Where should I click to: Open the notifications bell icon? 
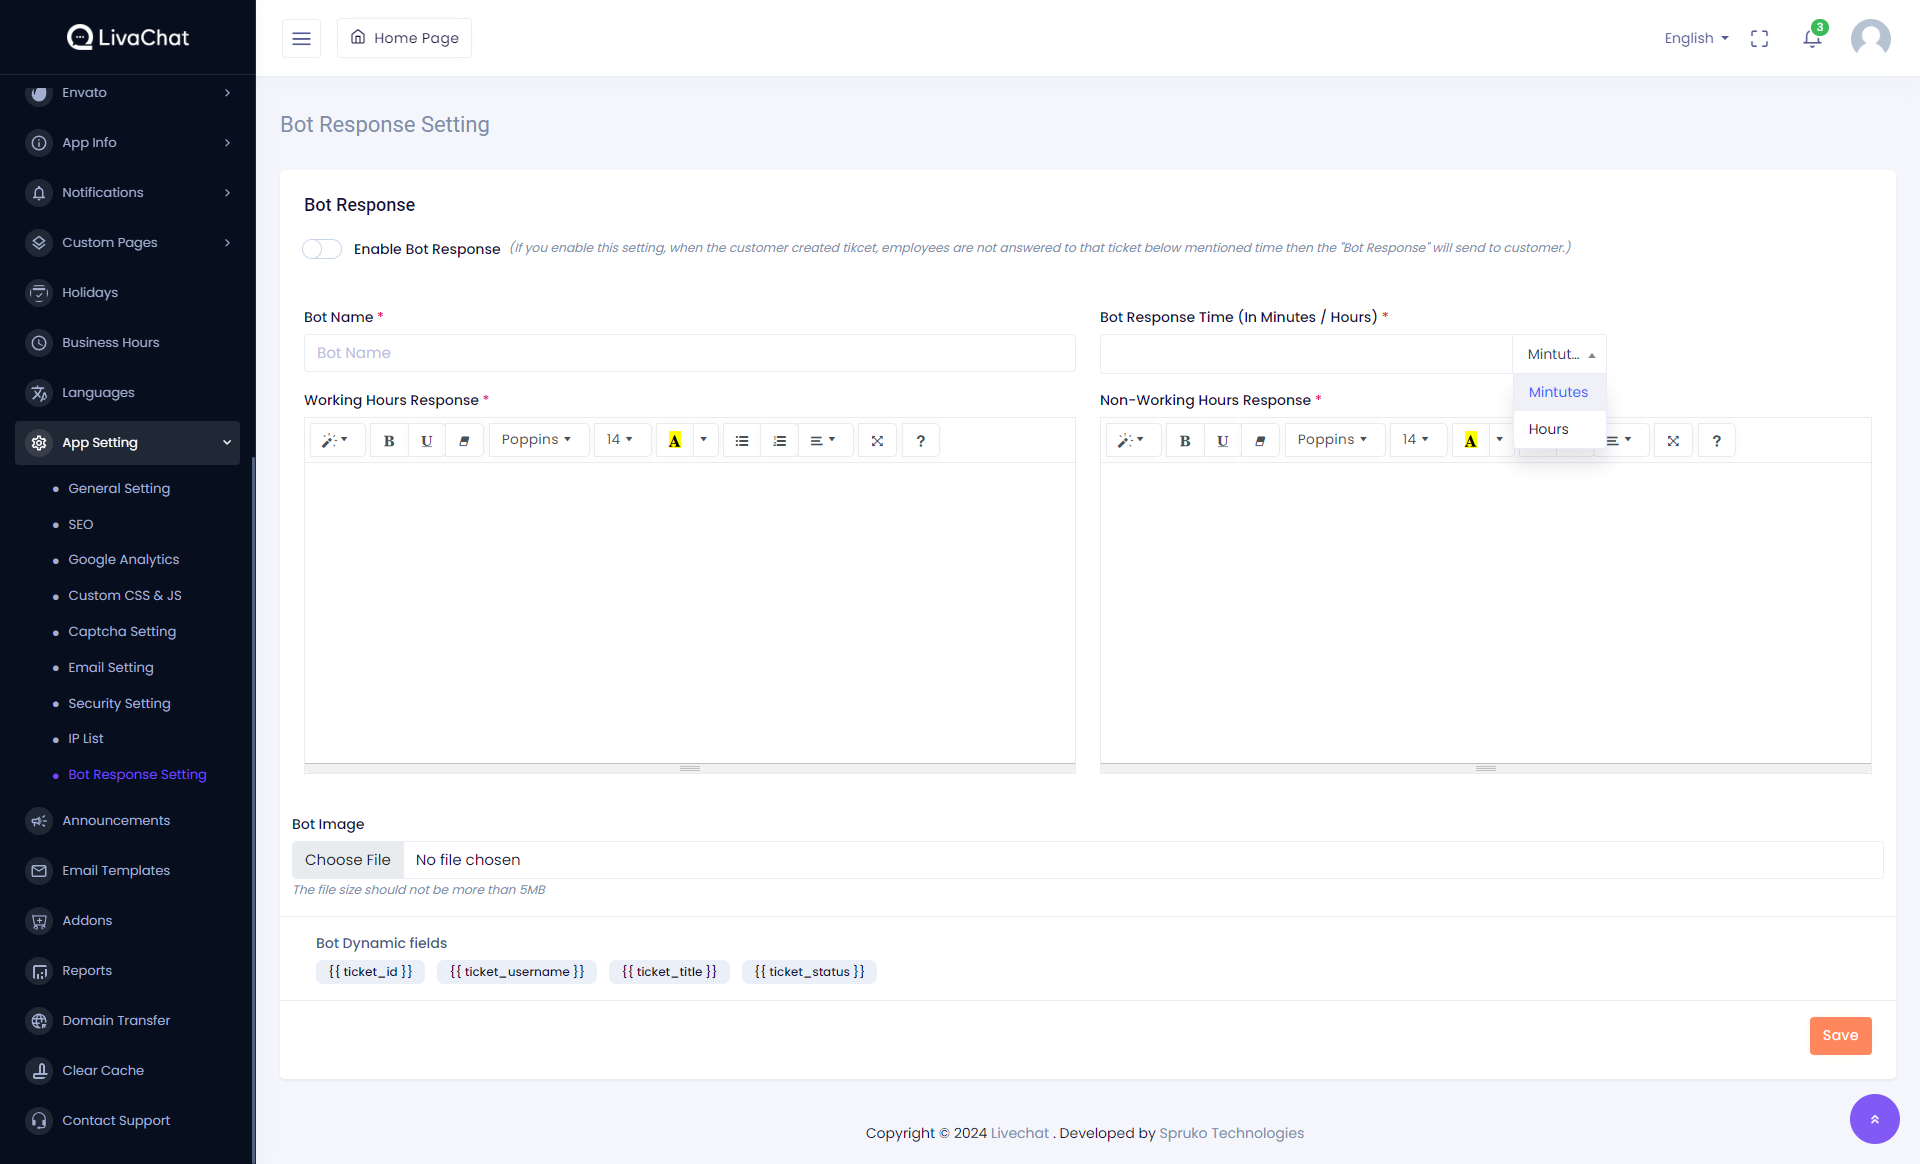click(x=1811, y=38)
